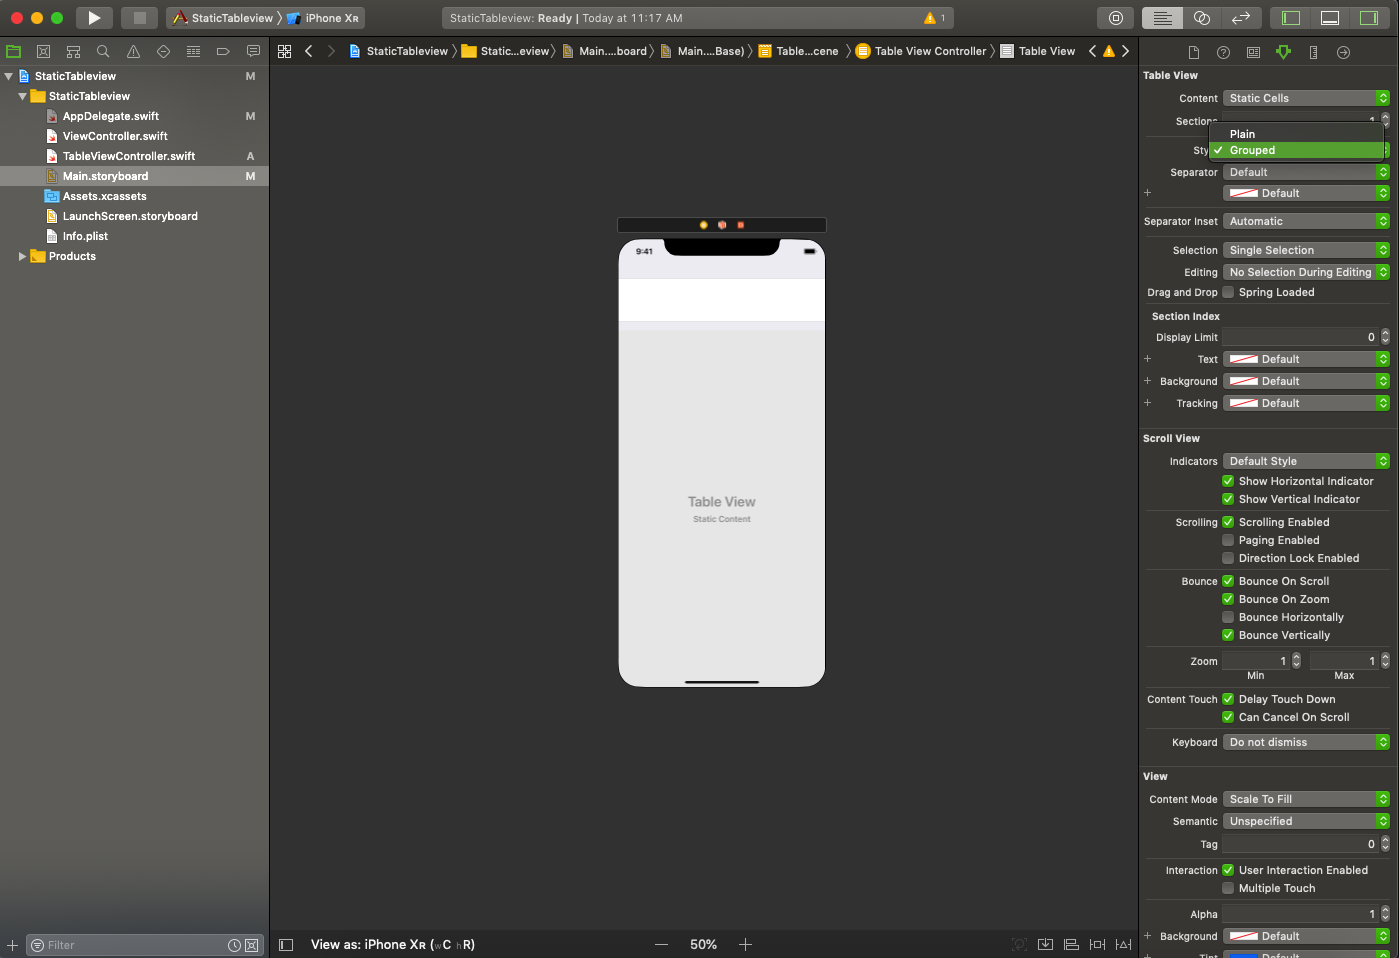Open the Connections inspector
Viewport: 1399px width, 958px height.
1343,52
